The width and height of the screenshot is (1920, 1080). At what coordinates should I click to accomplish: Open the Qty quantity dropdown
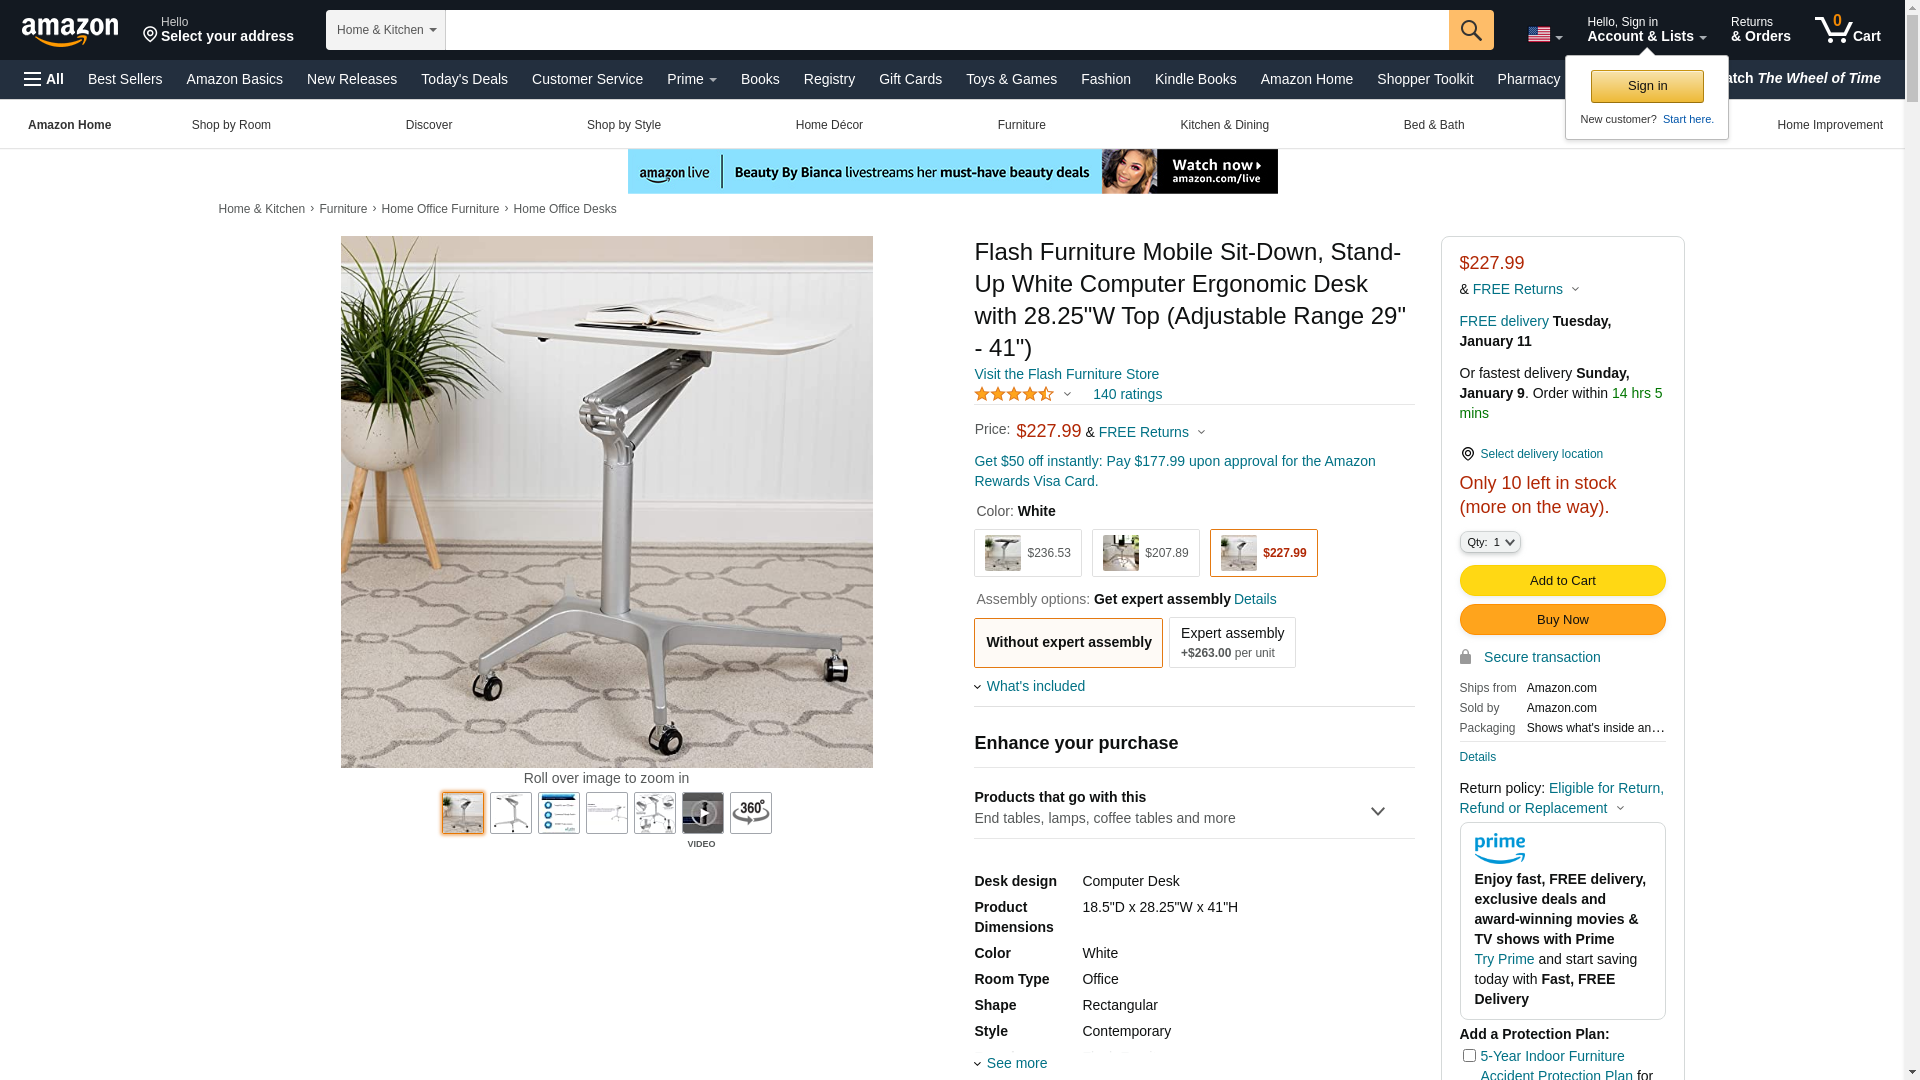(x=1490, y=542)
